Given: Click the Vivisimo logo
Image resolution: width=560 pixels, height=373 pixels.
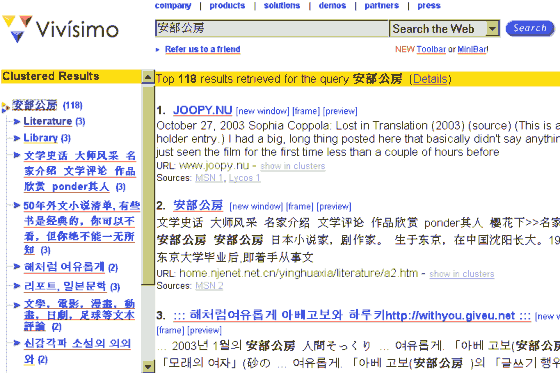Looking at the screenshot, I should (60, 28).
